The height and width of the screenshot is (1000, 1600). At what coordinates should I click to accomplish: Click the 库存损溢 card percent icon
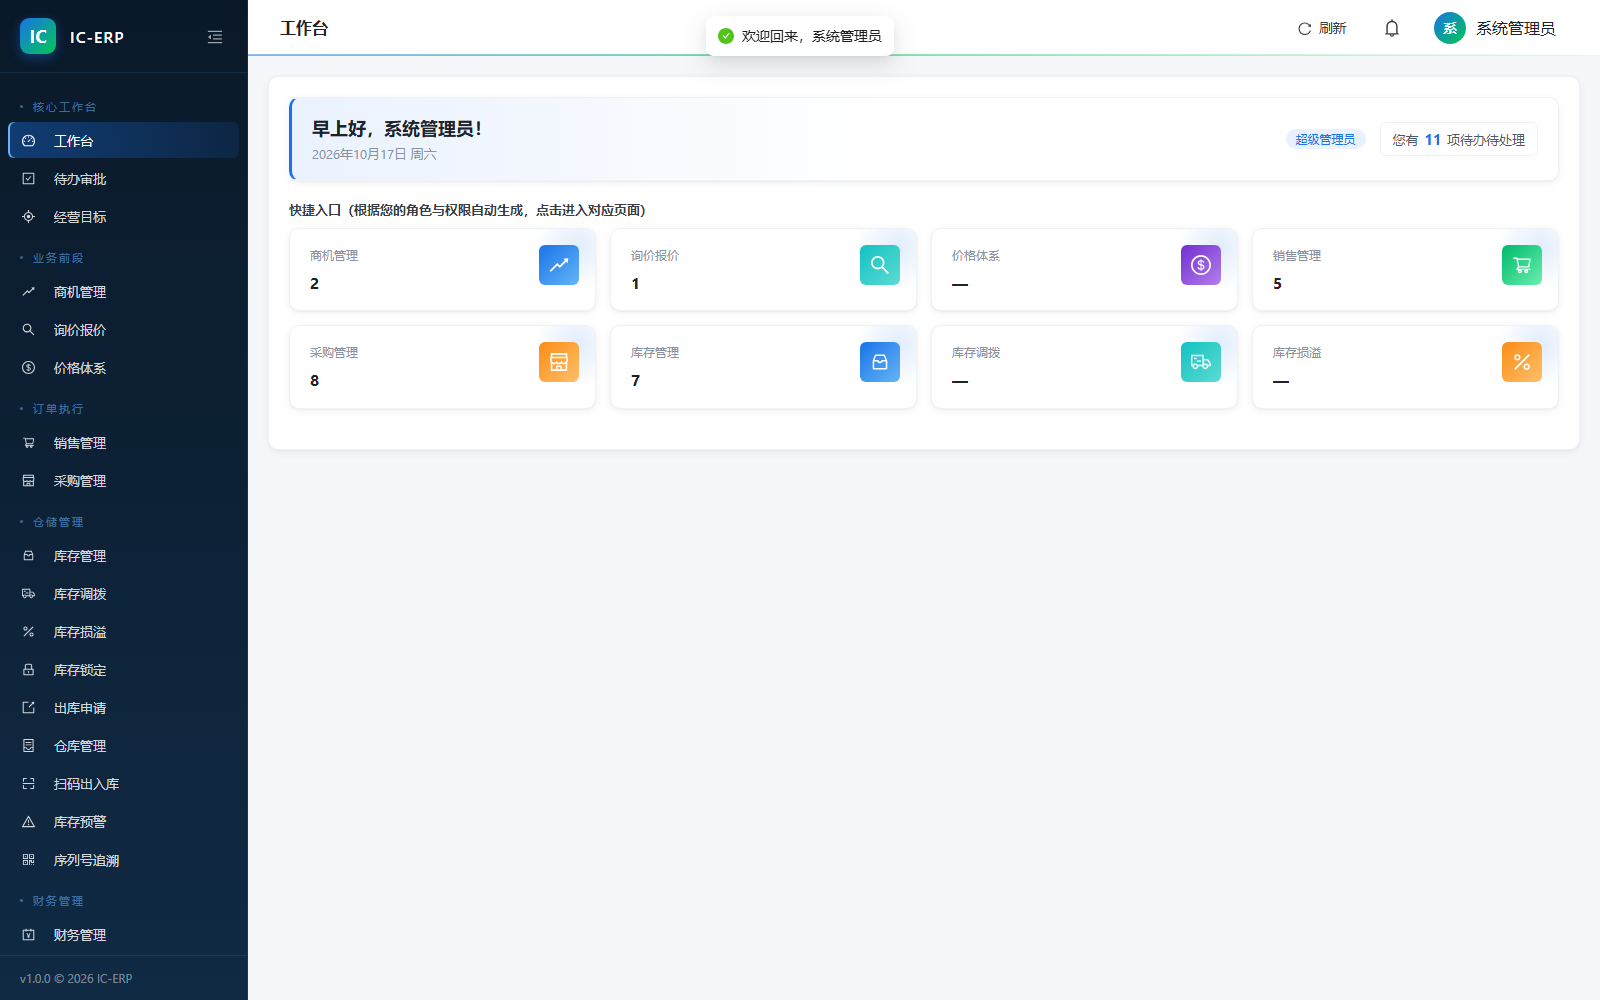(1522, 362)
